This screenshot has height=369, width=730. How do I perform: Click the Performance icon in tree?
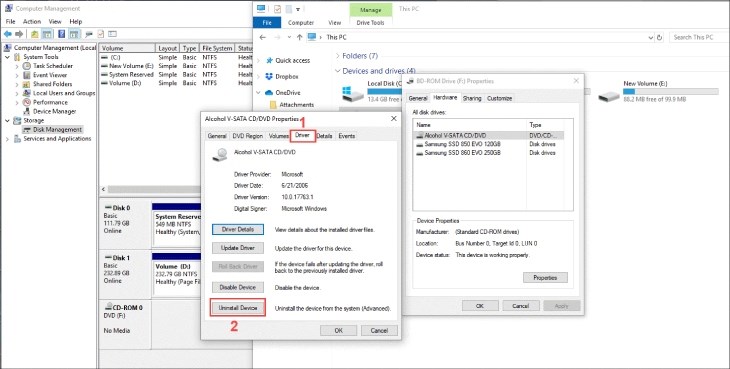tap(27, 102)
